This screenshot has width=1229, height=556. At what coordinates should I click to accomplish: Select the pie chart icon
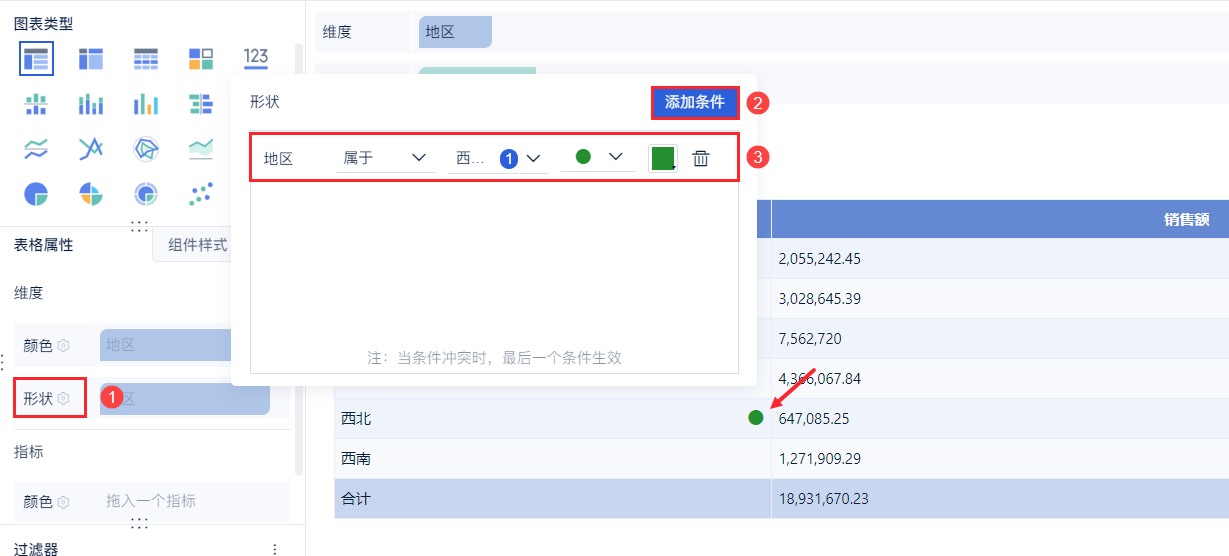36,194
